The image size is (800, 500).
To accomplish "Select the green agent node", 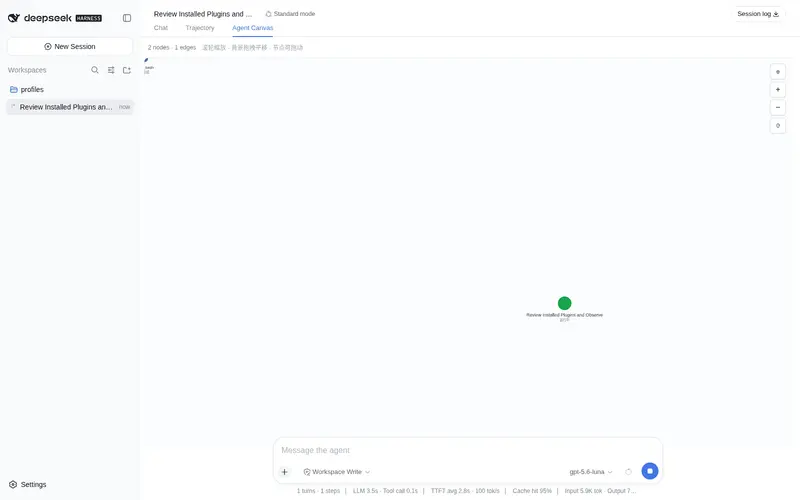I will (564, 303).
